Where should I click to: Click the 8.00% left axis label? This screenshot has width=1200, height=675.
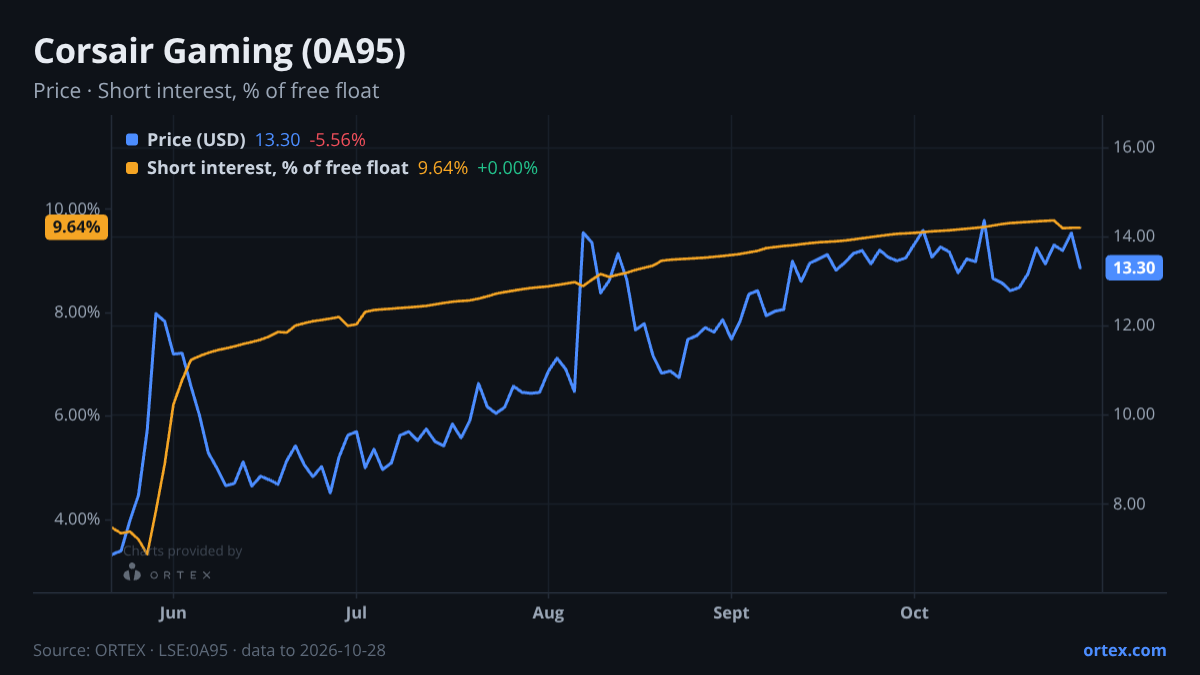click(x=76, y=312)
